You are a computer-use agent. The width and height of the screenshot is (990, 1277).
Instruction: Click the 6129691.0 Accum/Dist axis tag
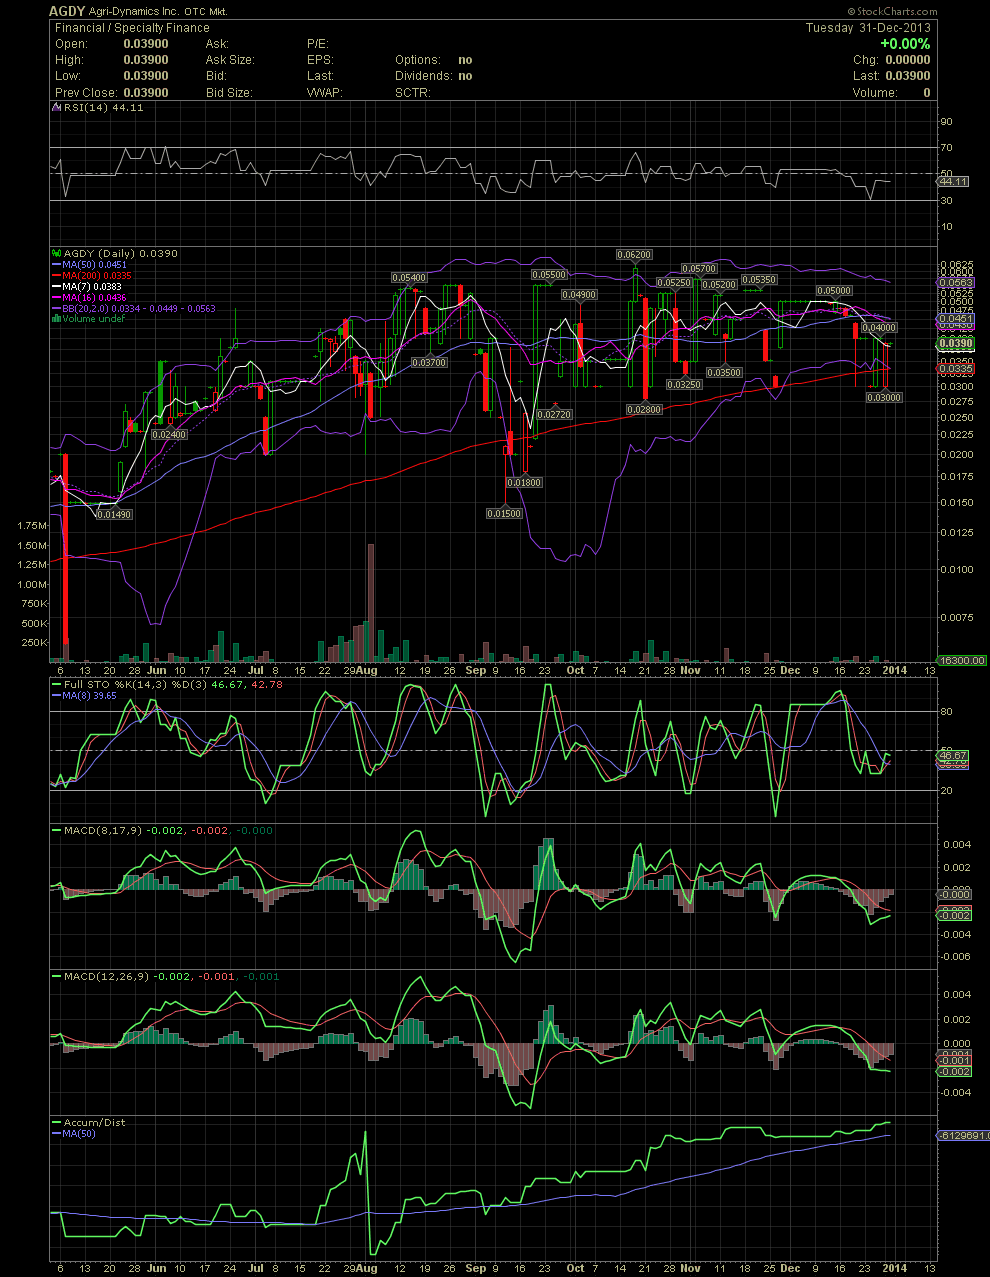coord(963,1136)
